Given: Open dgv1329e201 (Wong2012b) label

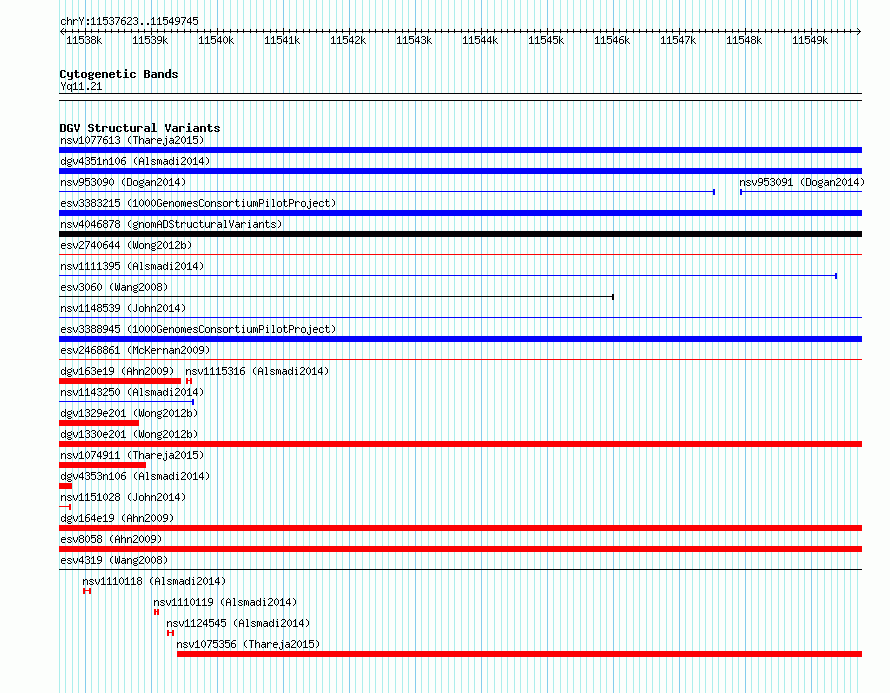Looking at the screenshot, I should pyautogui.click(x=129, y=413).
